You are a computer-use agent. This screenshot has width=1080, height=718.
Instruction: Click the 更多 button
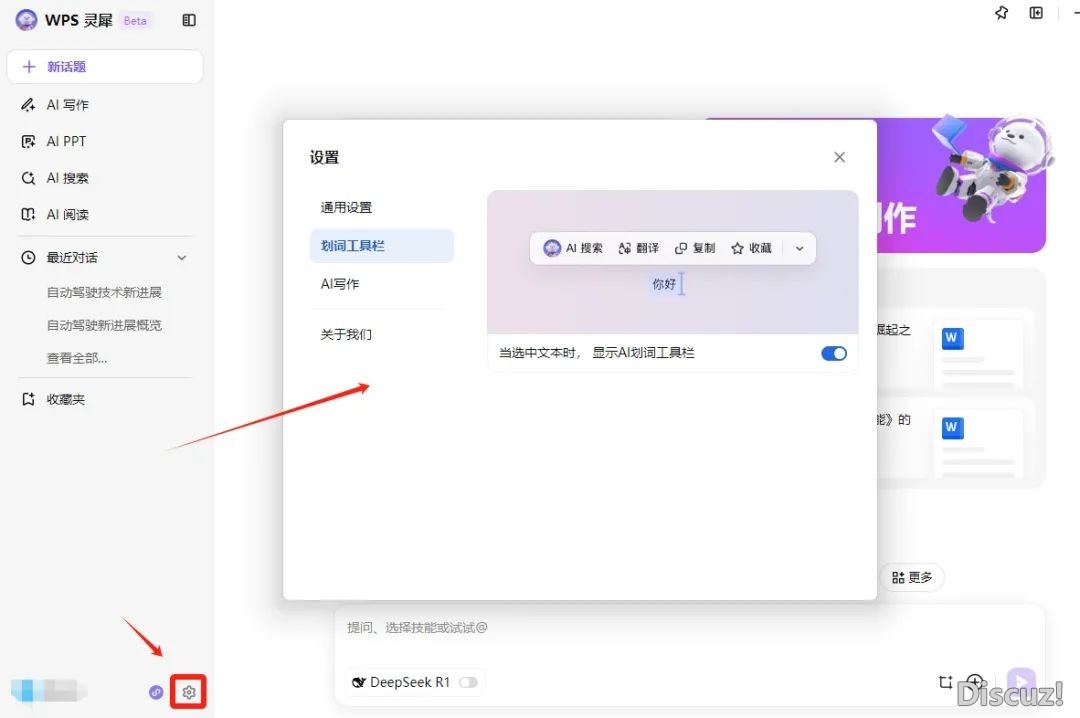(x=912, y=577)
